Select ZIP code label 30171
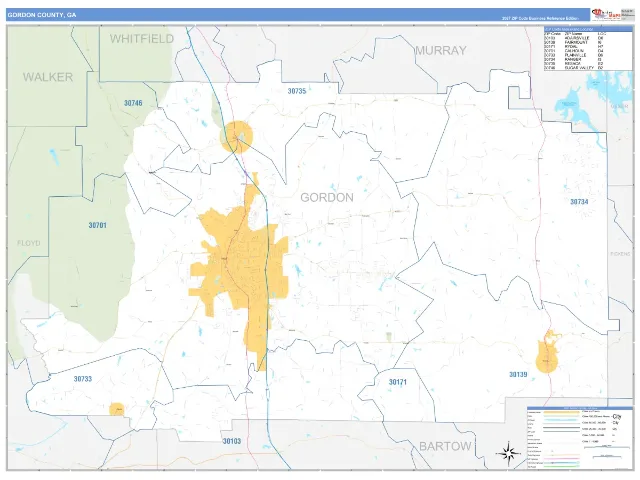This screenshot has width=640, height=480. point(398,382)
